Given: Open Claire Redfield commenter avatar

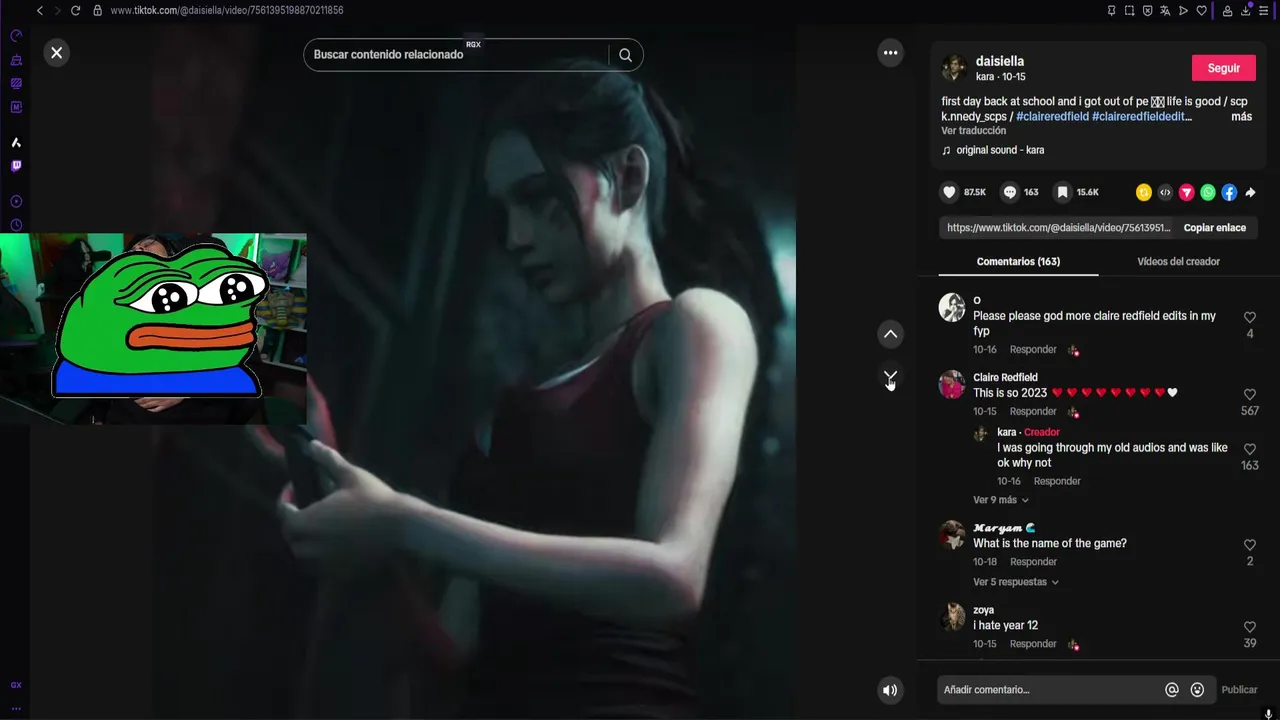Looking at the screenshot, I should click(952, 385).
